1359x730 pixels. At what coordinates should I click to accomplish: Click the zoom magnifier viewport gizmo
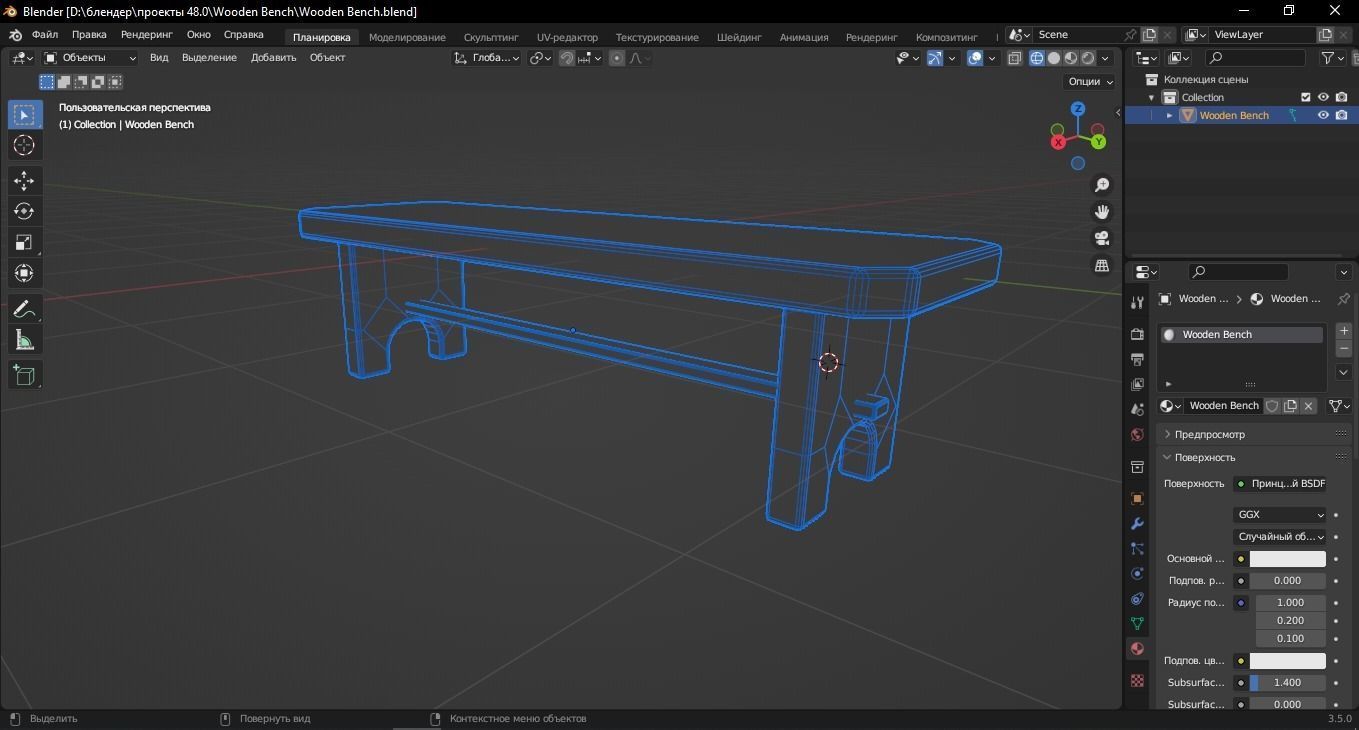tap(1102, 185)
